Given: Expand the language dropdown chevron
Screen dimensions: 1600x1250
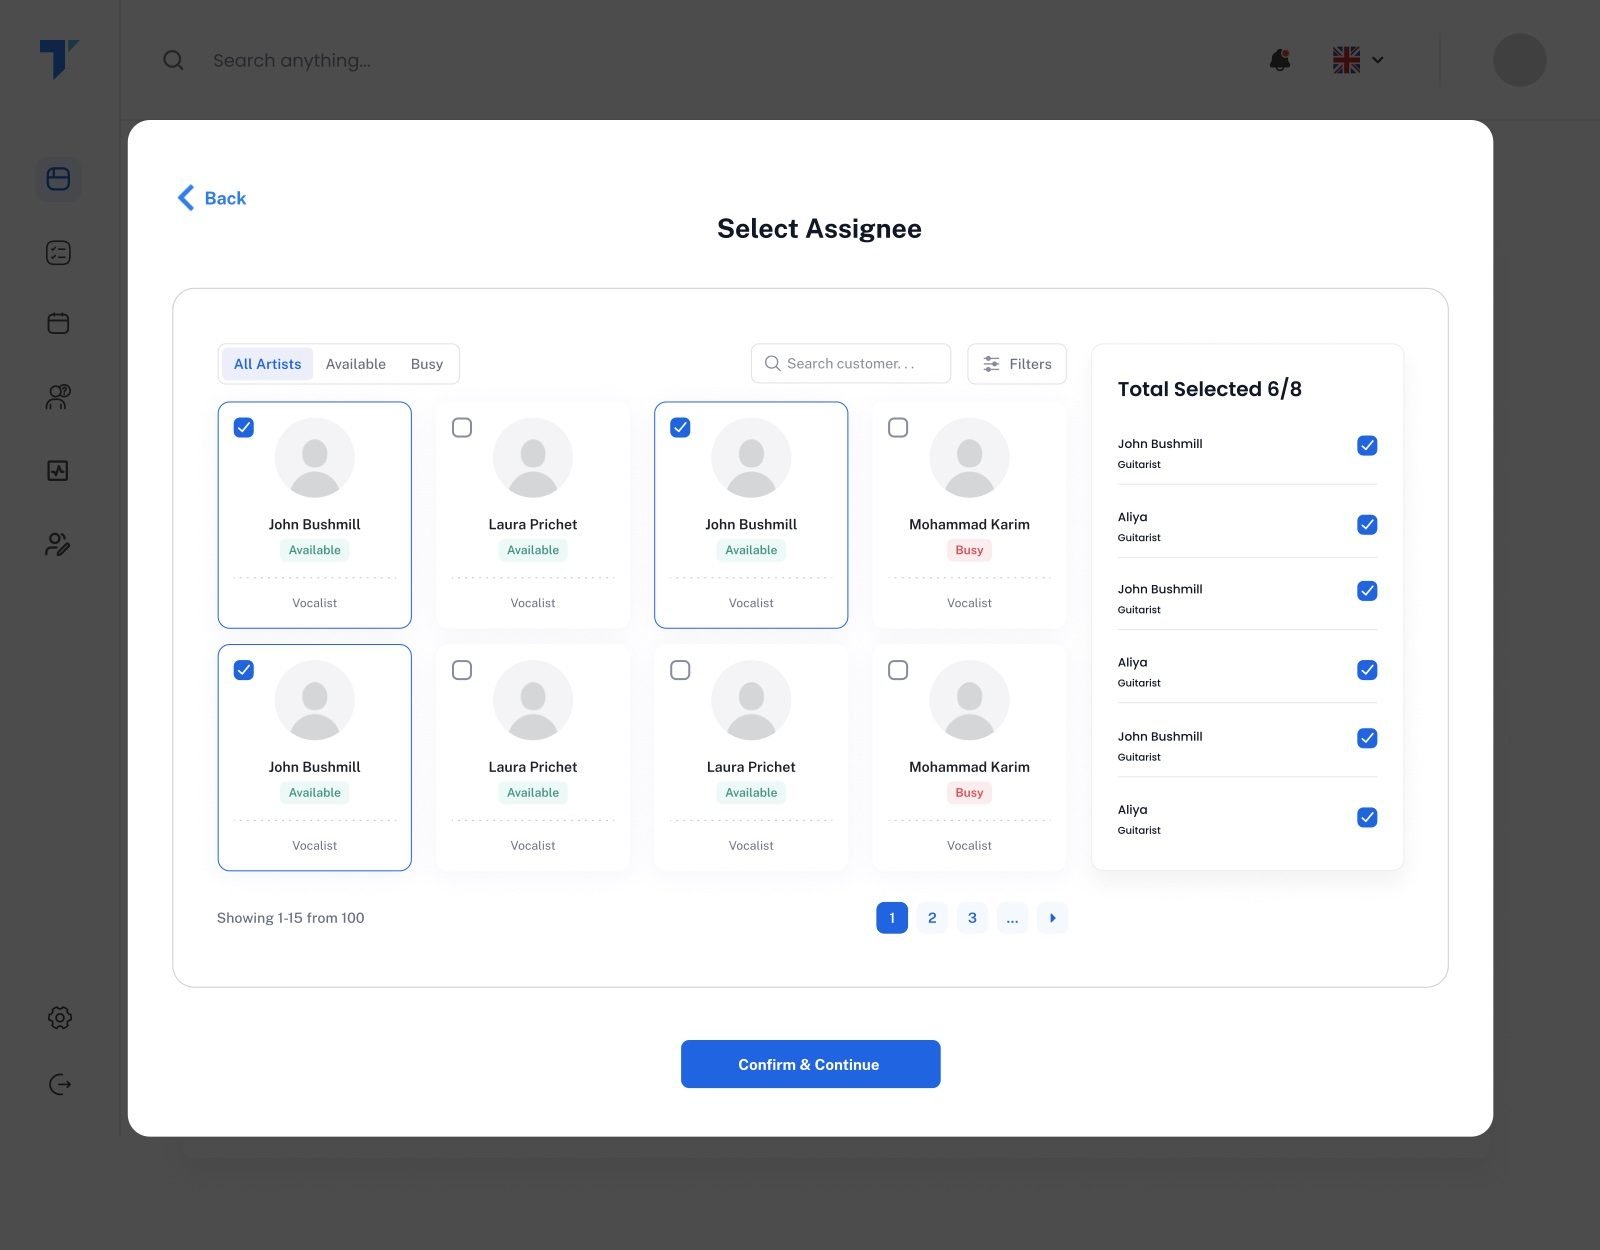Looking at the screenshot, I should pyautogui.click(x=1378, y=60).
